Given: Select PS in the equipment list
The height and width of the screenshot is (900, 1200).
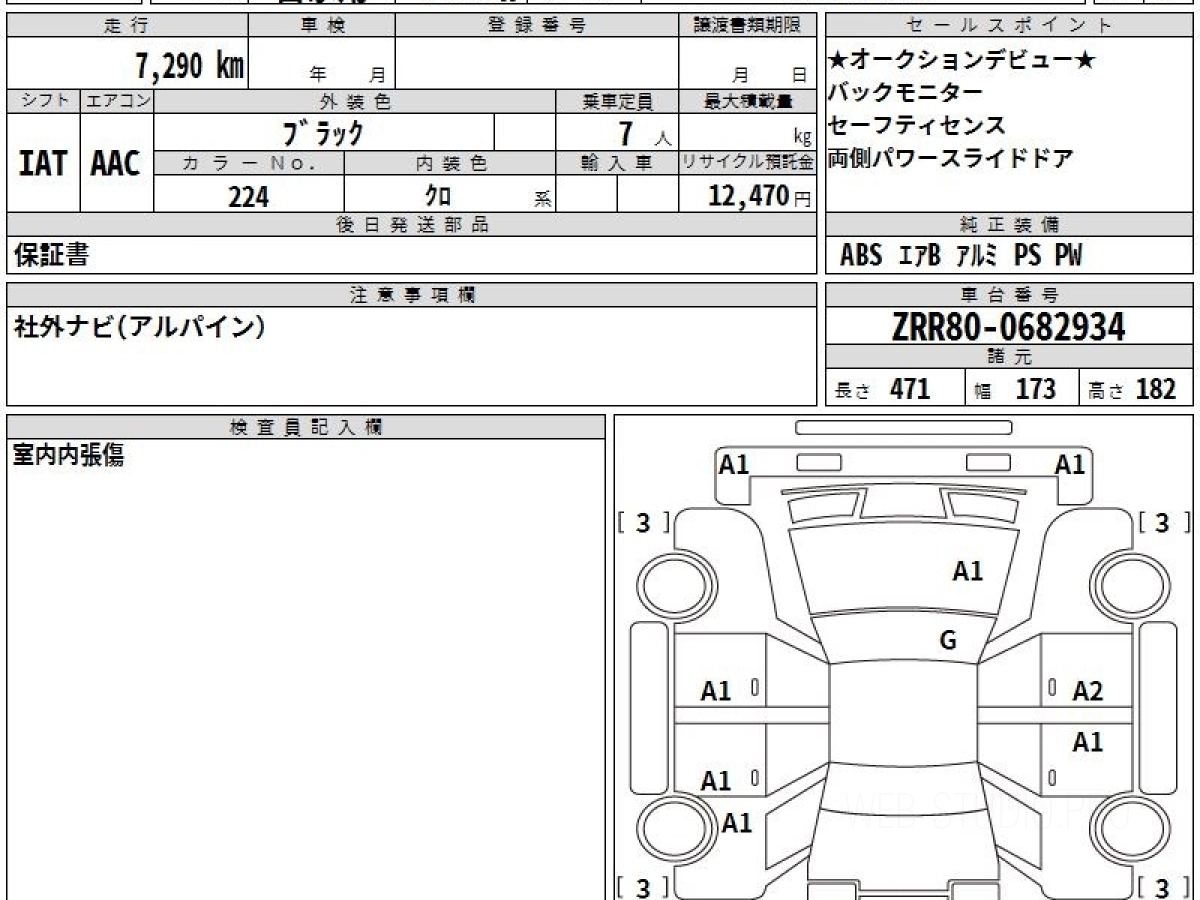Looking at the screenshot, I should tap(1027, 256).
